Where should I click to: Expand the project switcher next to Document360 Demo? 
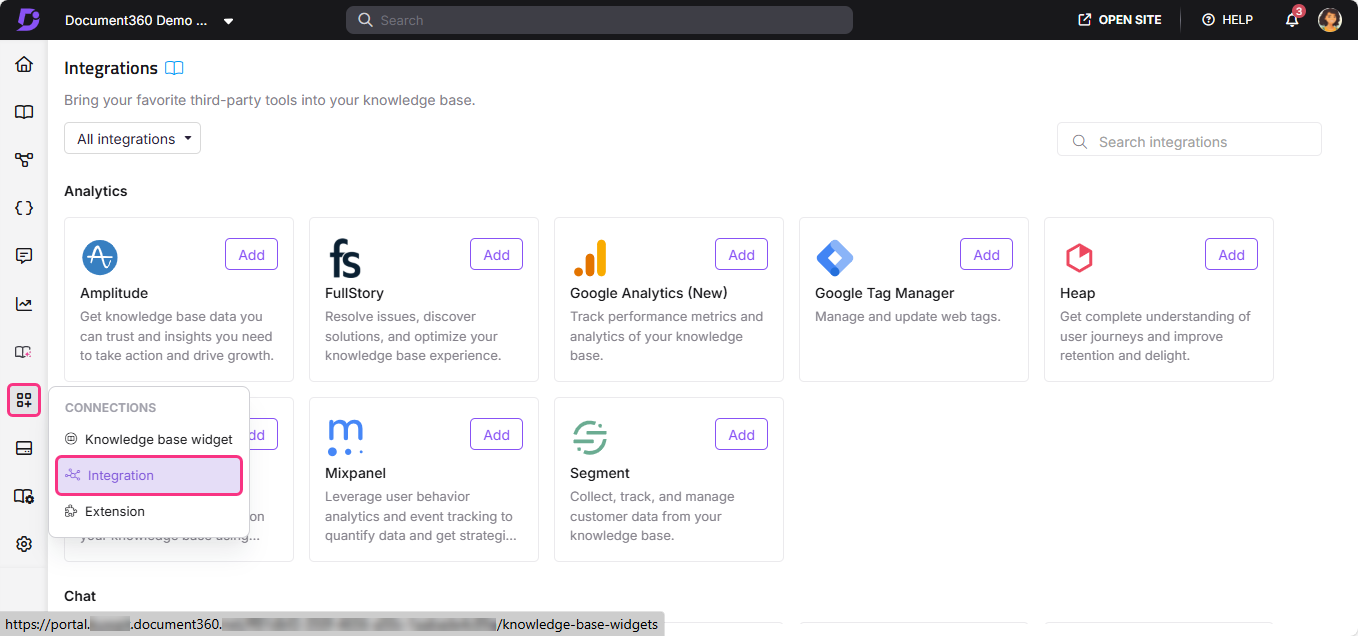228,19
